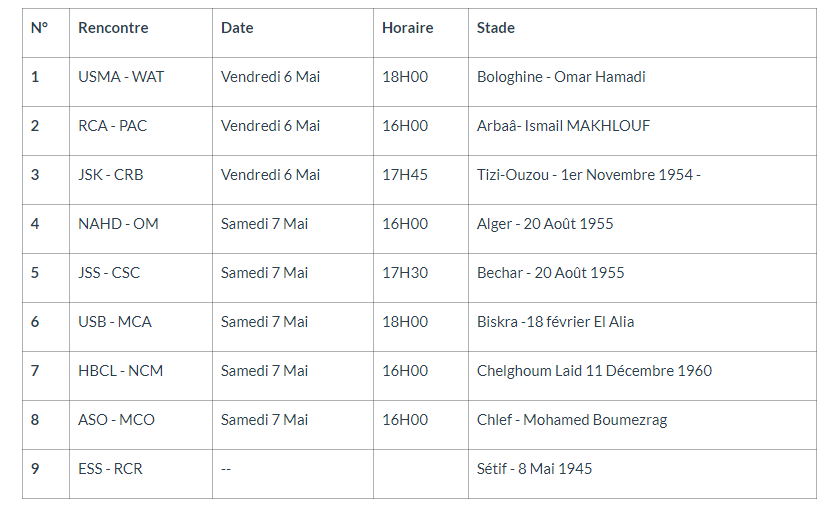The height and width of the screenshot is (512, 835).
Task: Click the Date column header
Action: pyautogui.click(x=237, y=28)
